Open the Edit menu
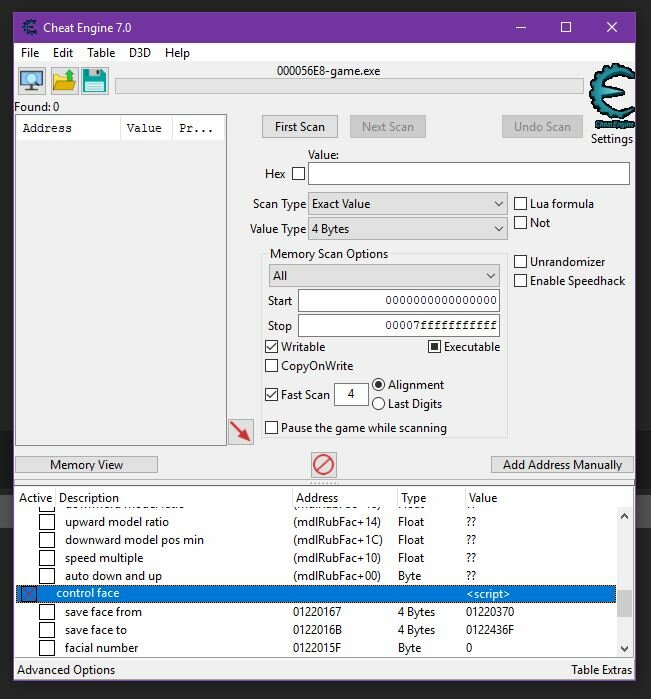 63,53
